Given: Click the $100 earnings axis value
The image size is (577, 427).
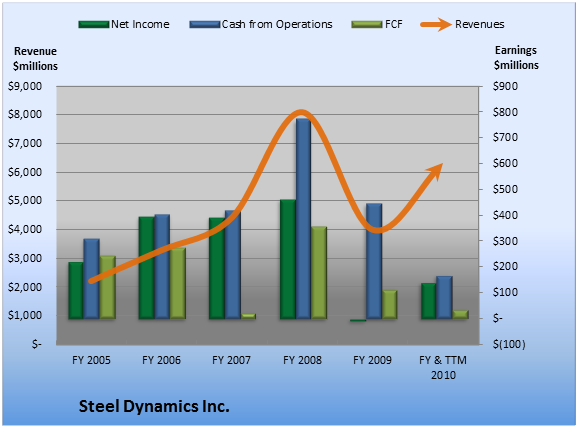Looking at the screenshot, I should click(x=506, y=292).
